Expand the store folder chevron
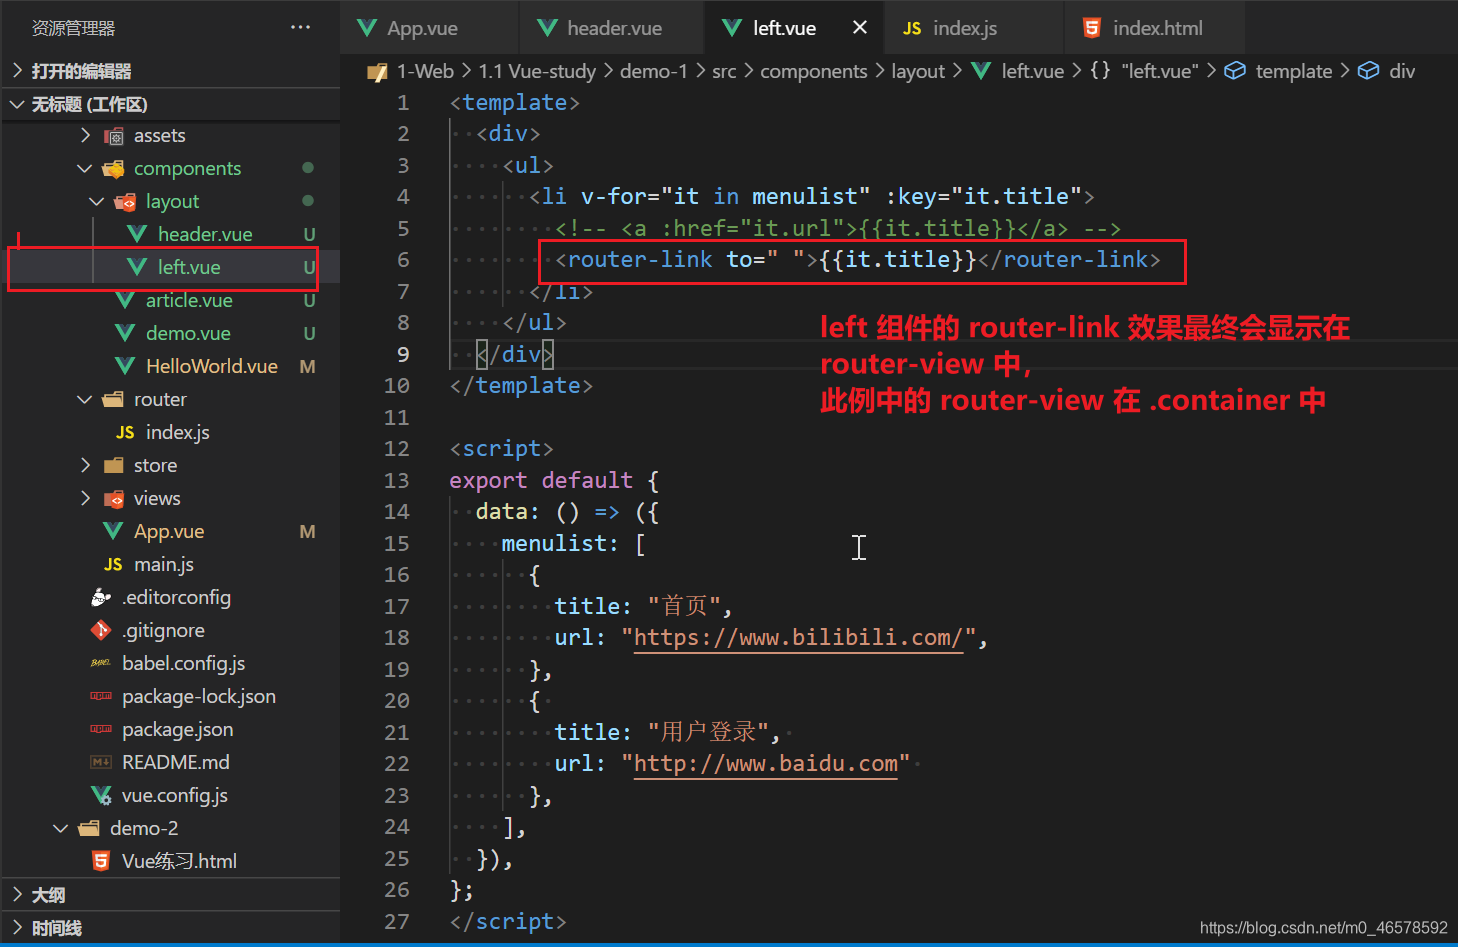Viewport: 1458px width, 947px height. click(x=86, y=465)
